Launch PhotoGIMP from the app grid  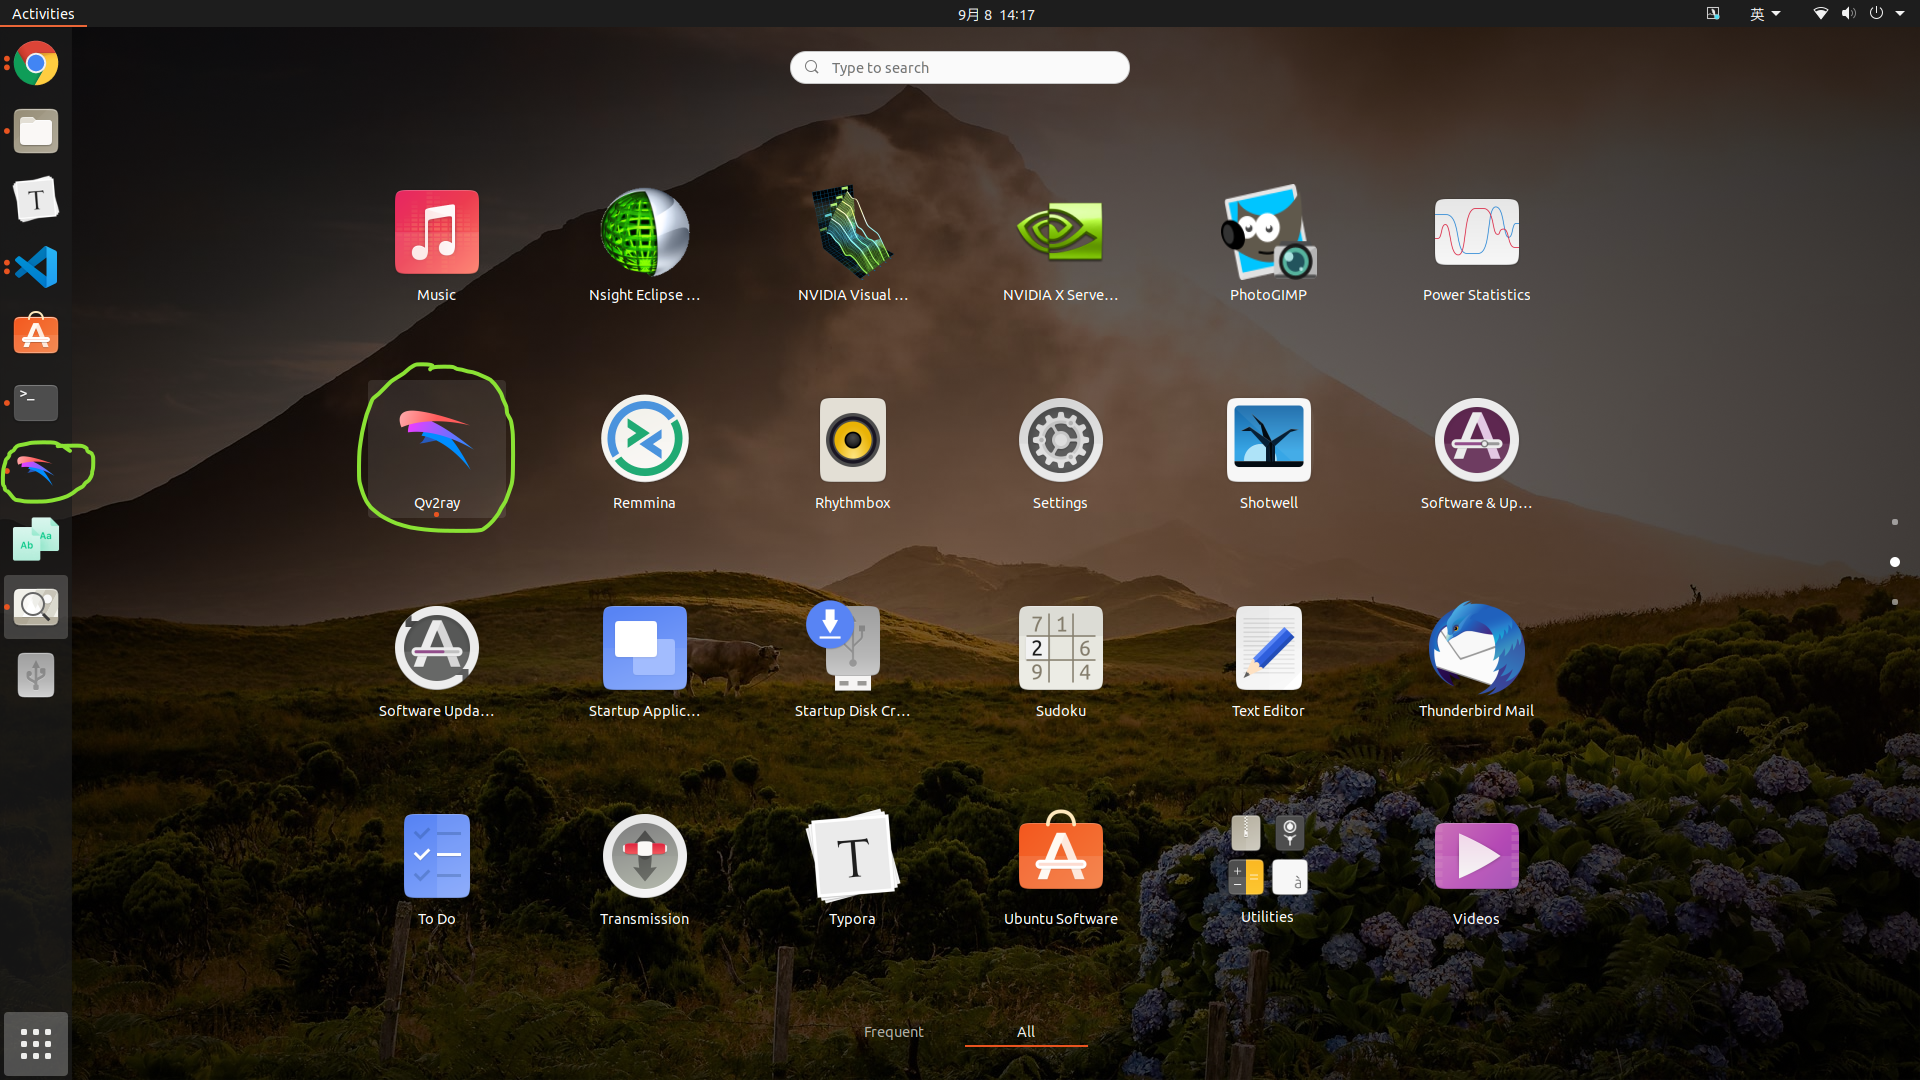pyautogui.click(x=1268, y=232)
